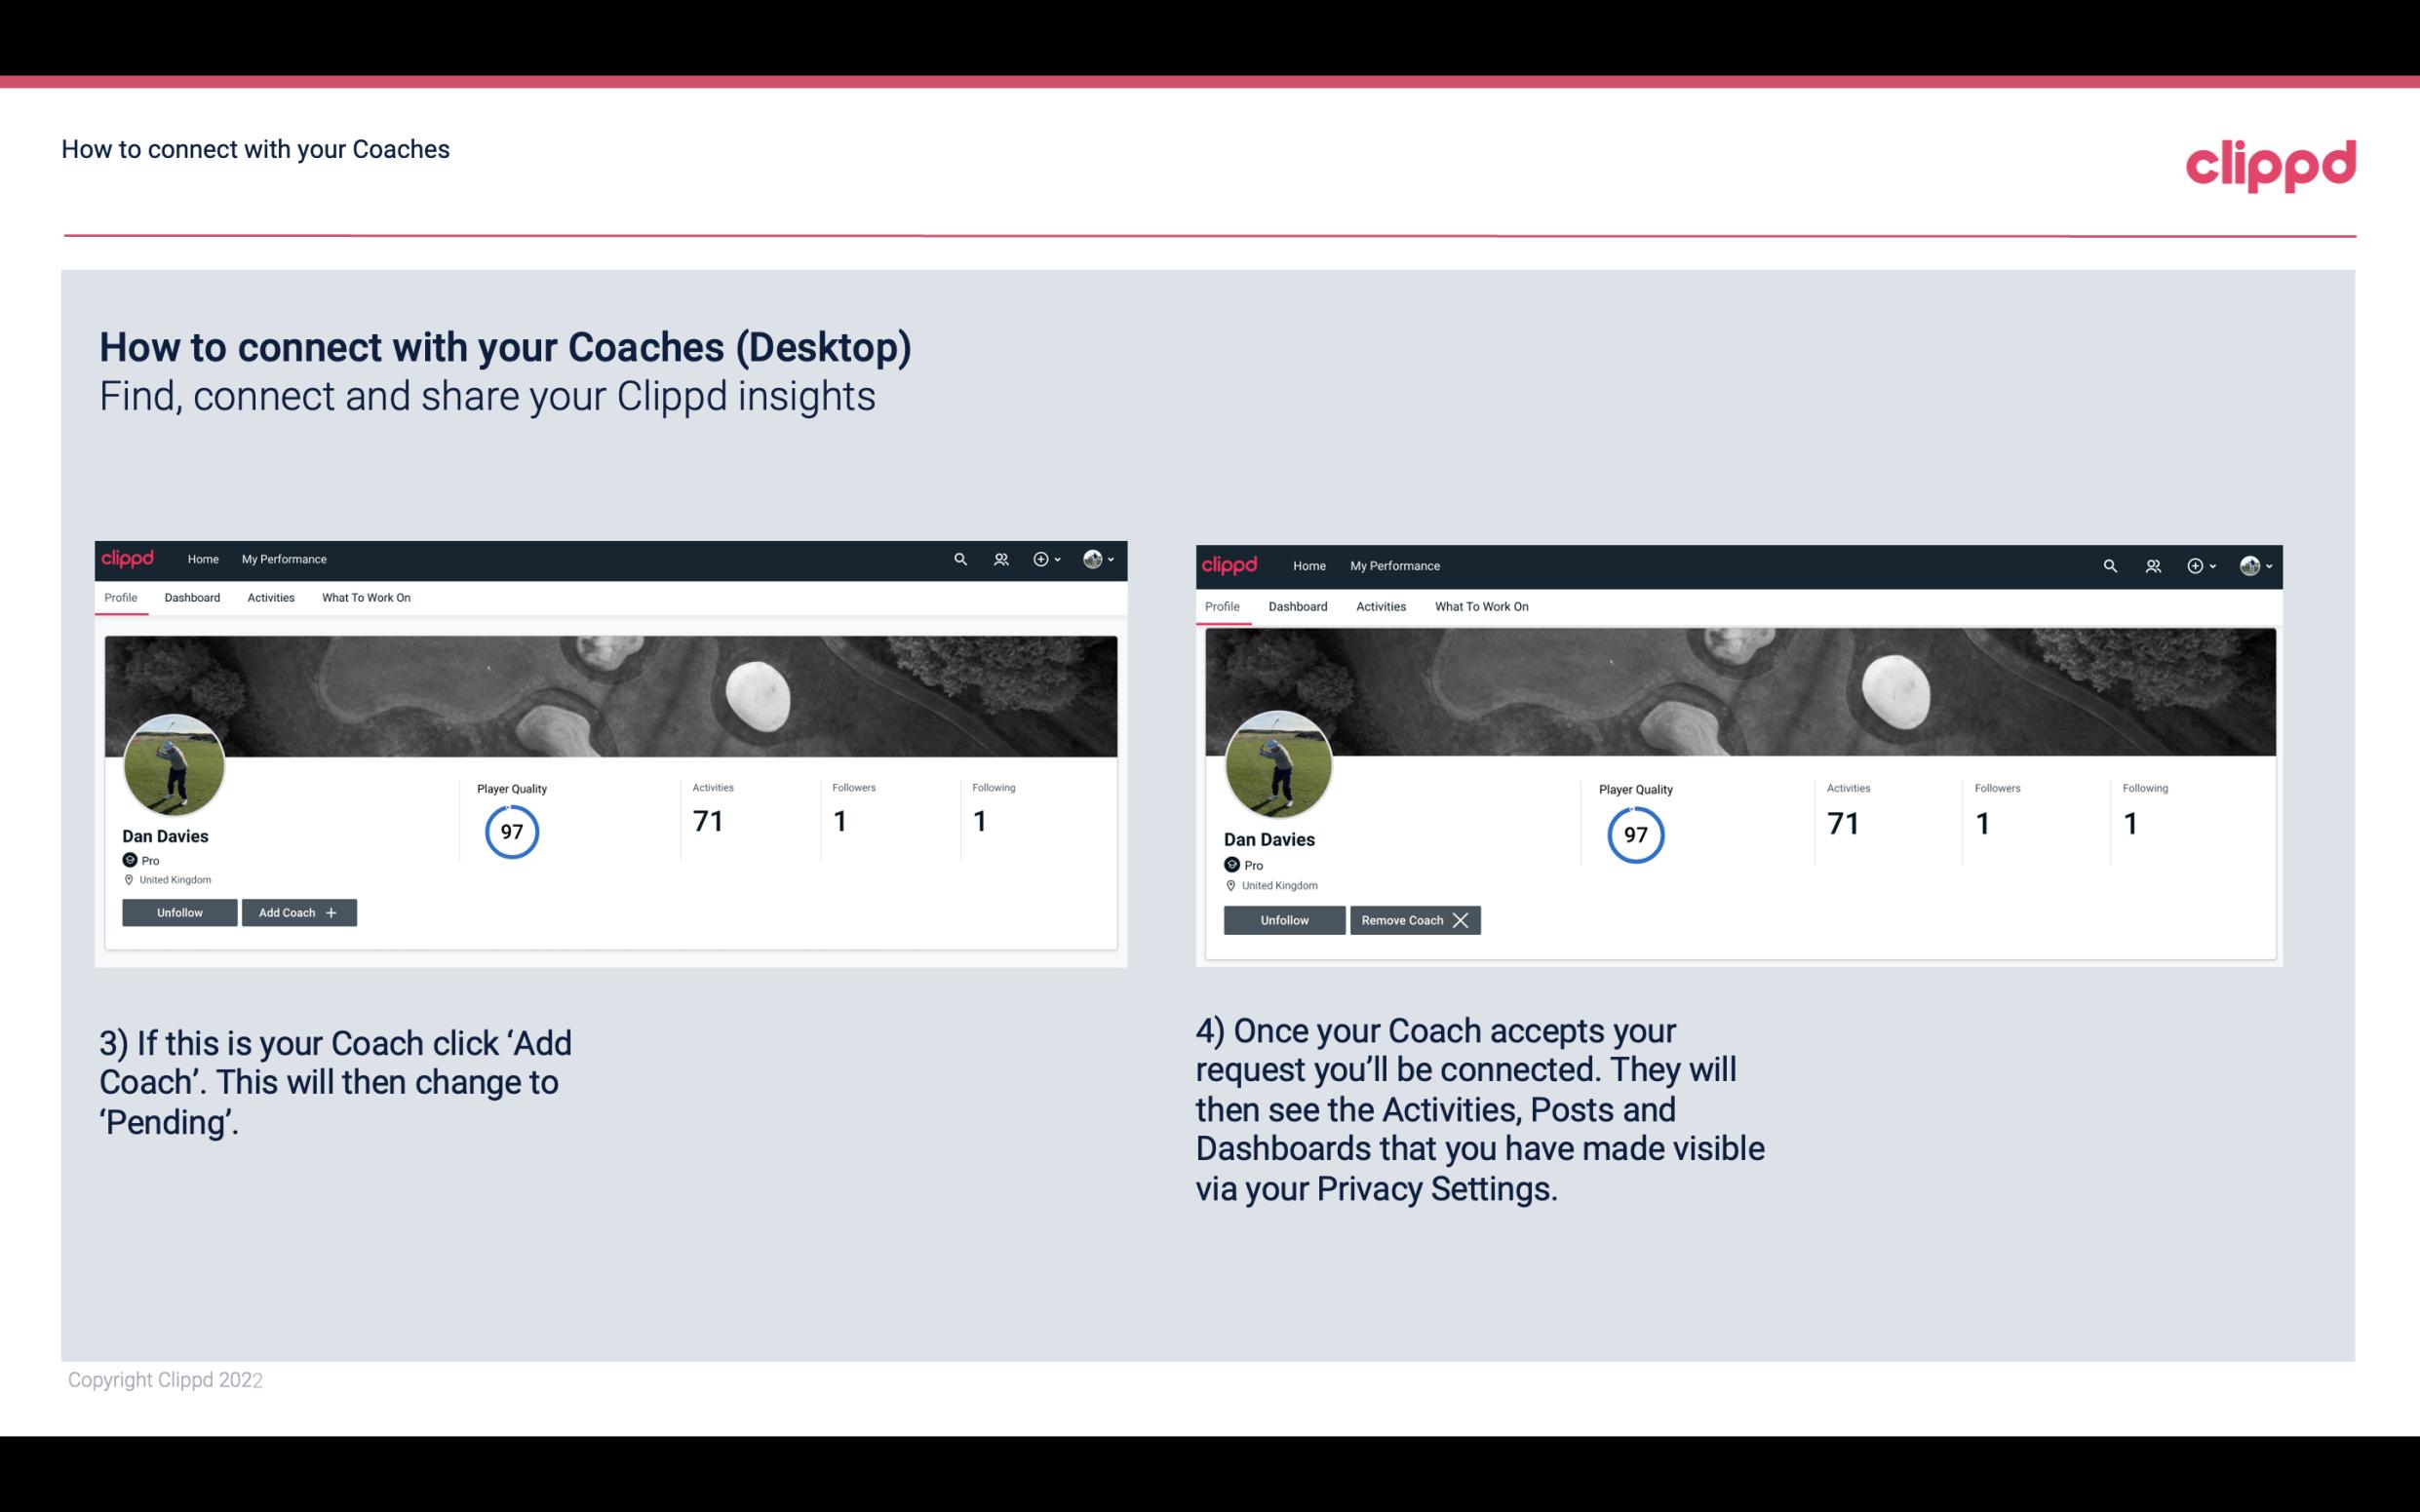Click 'My Performance' menu item left navbar

(x=284, y=560)
